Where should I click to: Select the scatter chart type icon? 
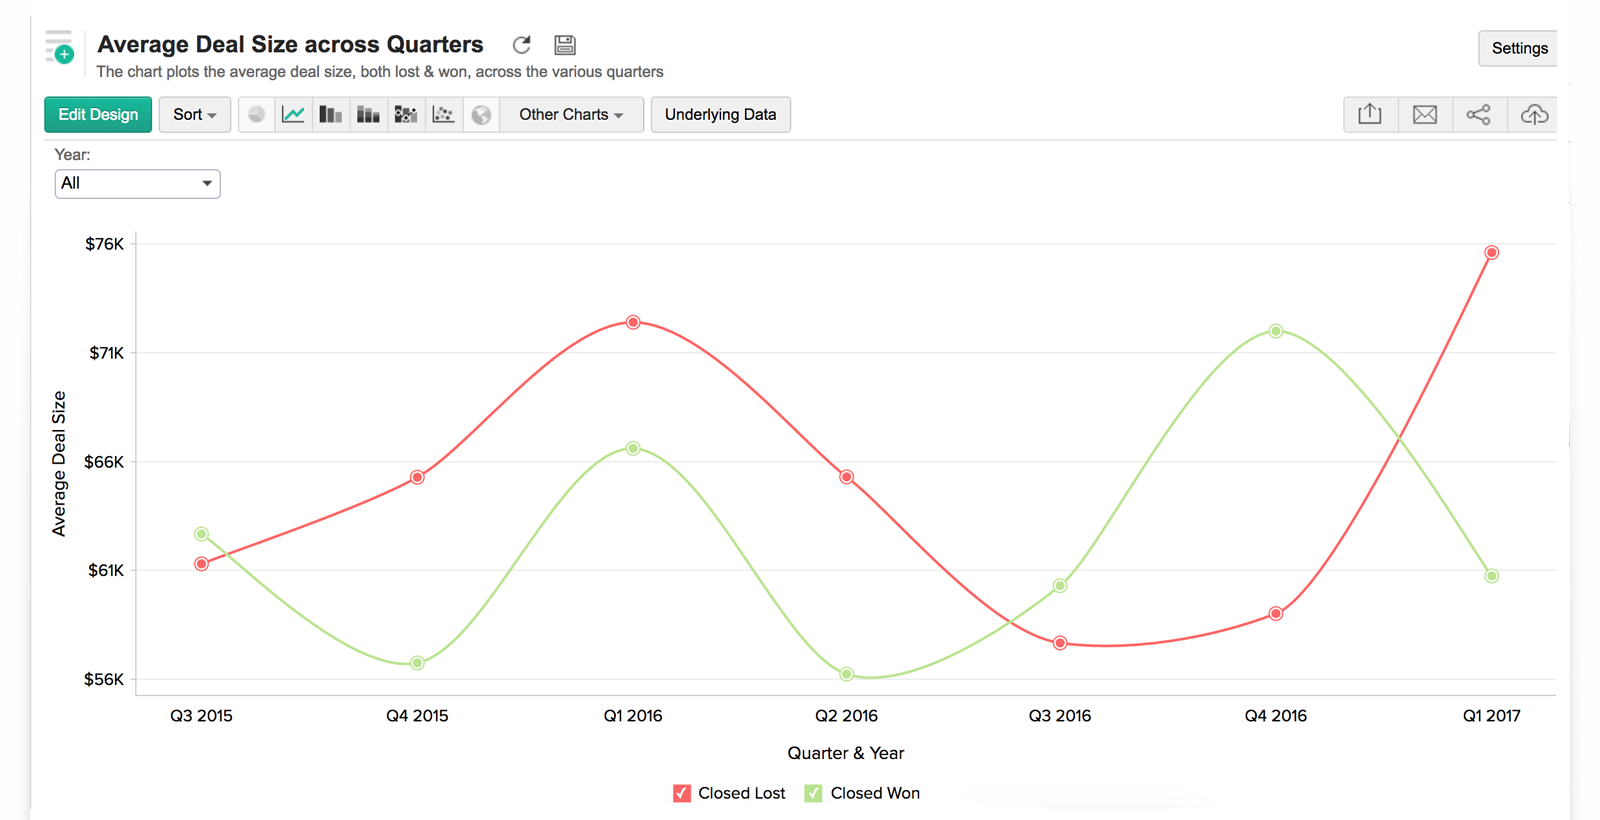click(x=443, y=115)
